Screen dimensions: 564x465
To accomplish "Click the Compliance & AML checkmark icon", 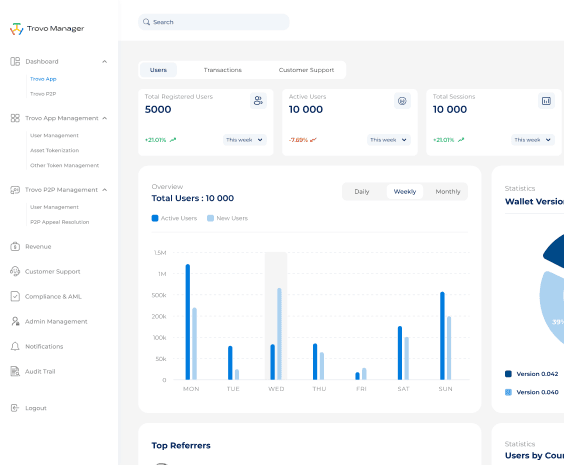I will [x=15, y=296].
